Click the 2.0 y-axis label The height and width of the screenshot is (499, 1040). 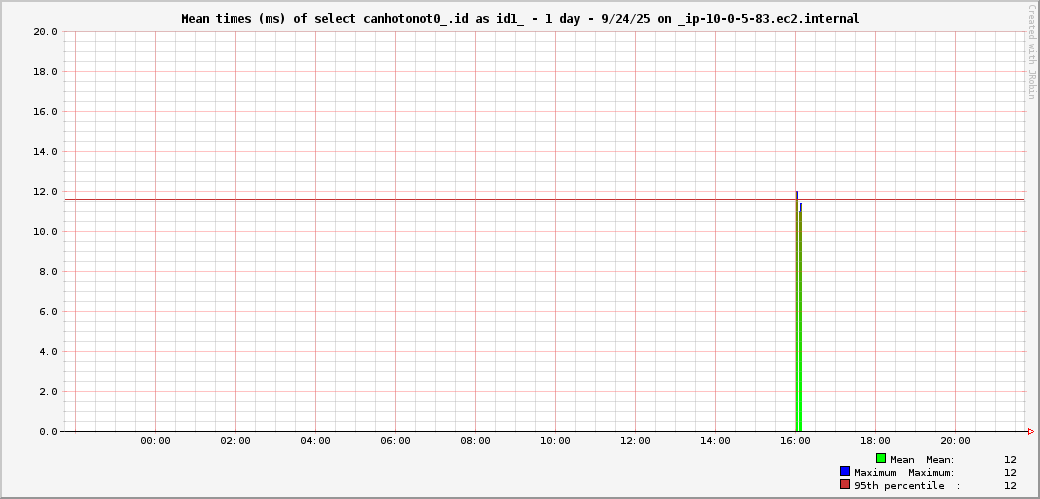click(x=48, y=392)
